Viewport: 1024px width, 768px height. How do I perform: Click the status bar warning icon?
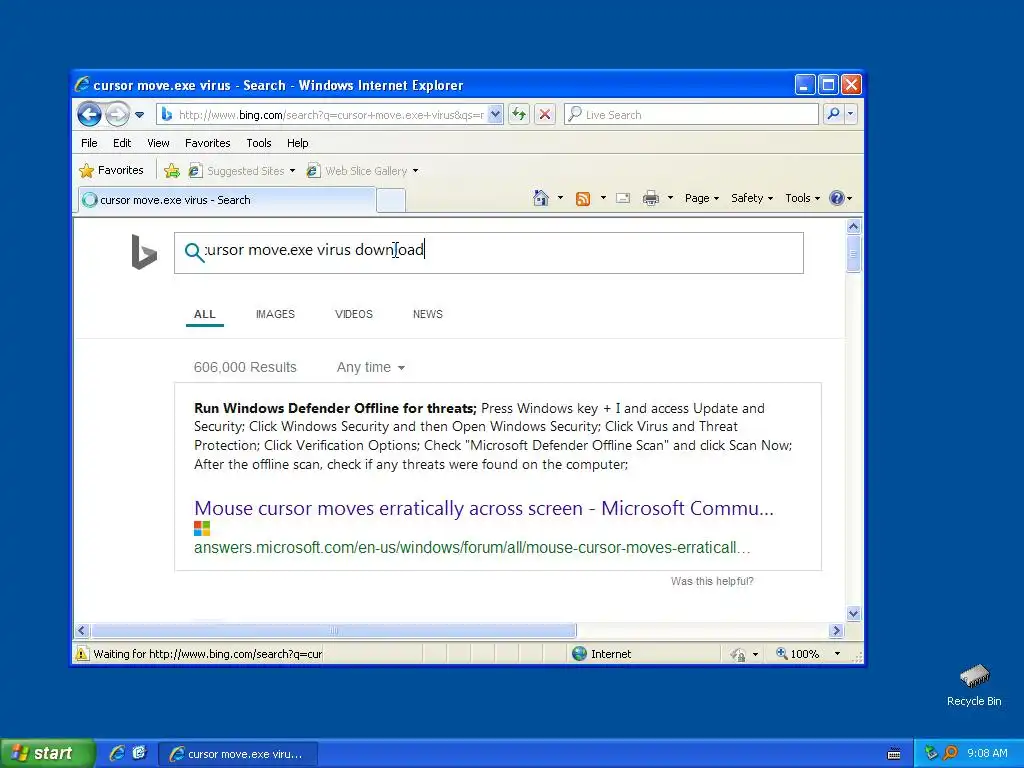(82, 654)
